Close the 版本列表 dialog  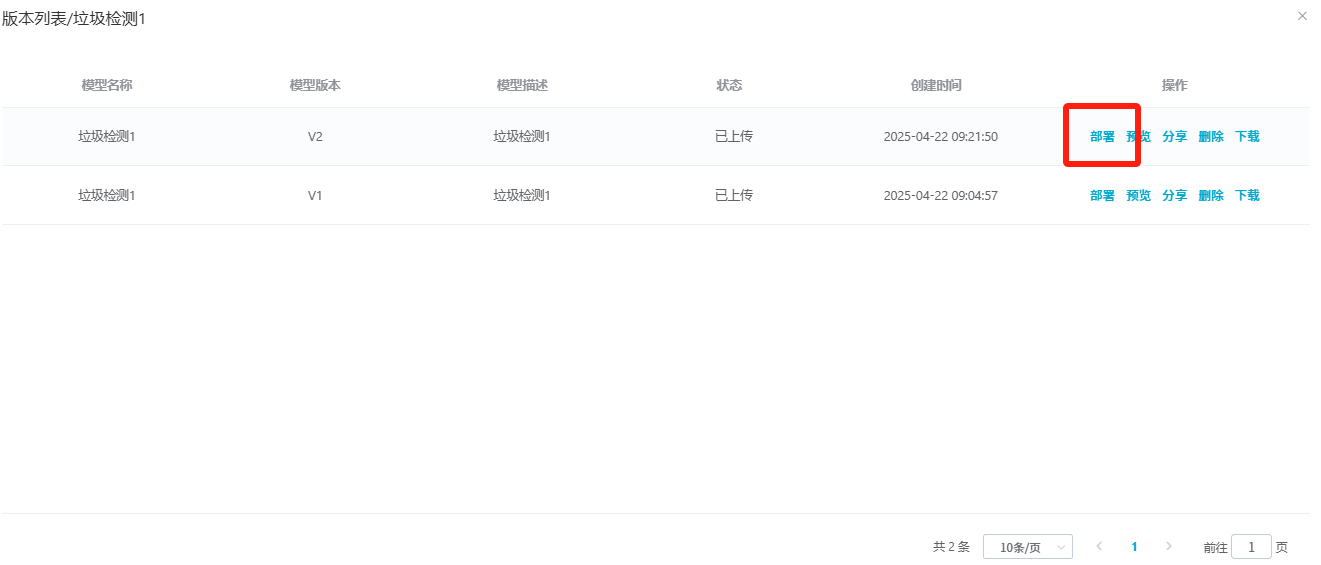tap(1301, 16)
